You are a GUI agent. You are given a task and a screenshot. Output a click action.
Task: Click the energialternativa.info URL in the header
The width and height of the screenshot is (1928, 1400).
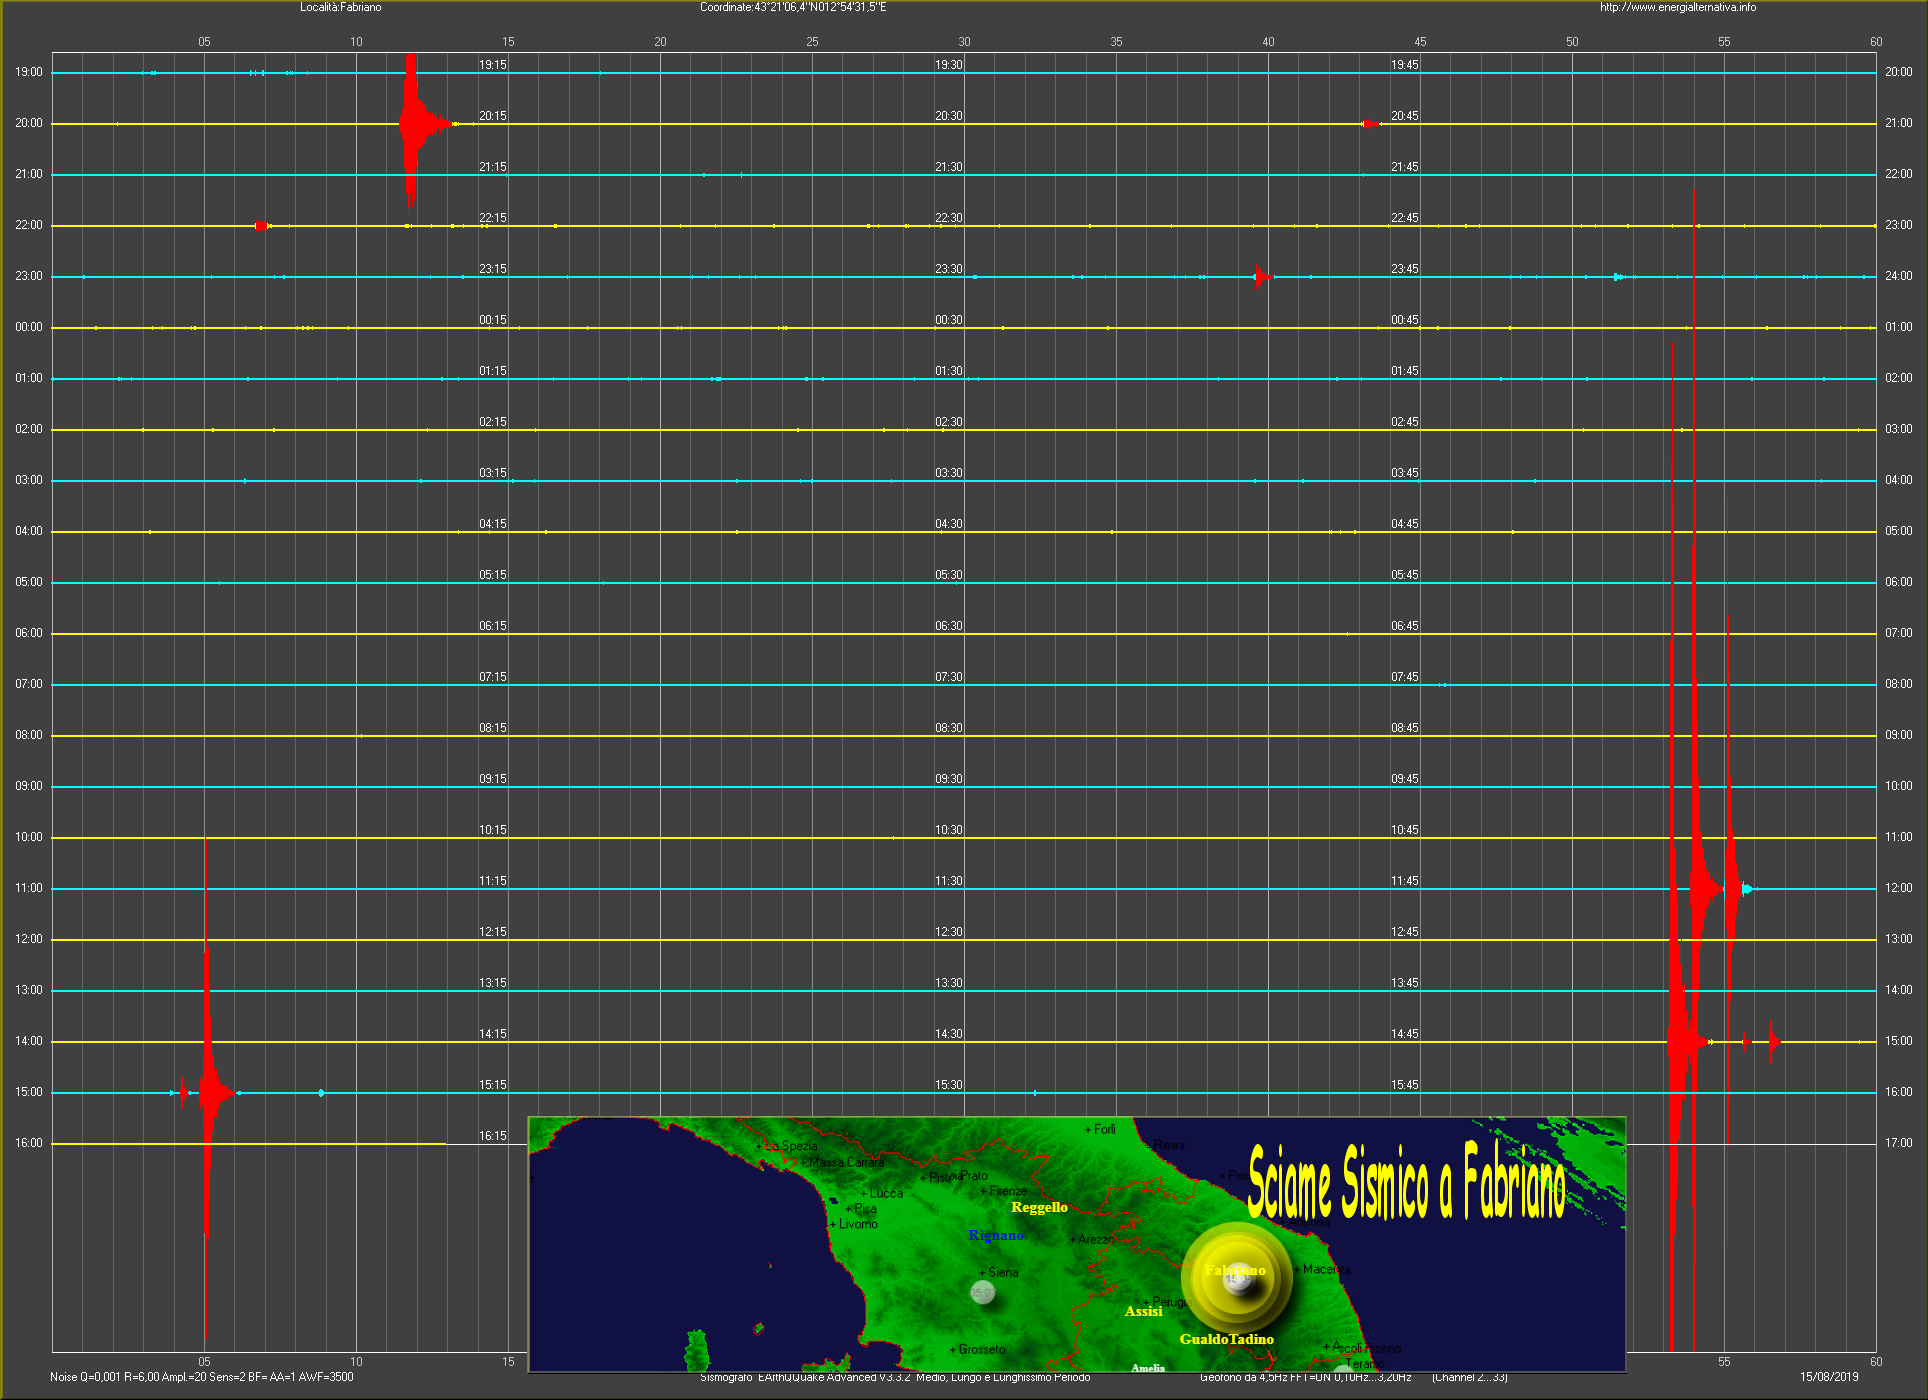point(1677,7)
